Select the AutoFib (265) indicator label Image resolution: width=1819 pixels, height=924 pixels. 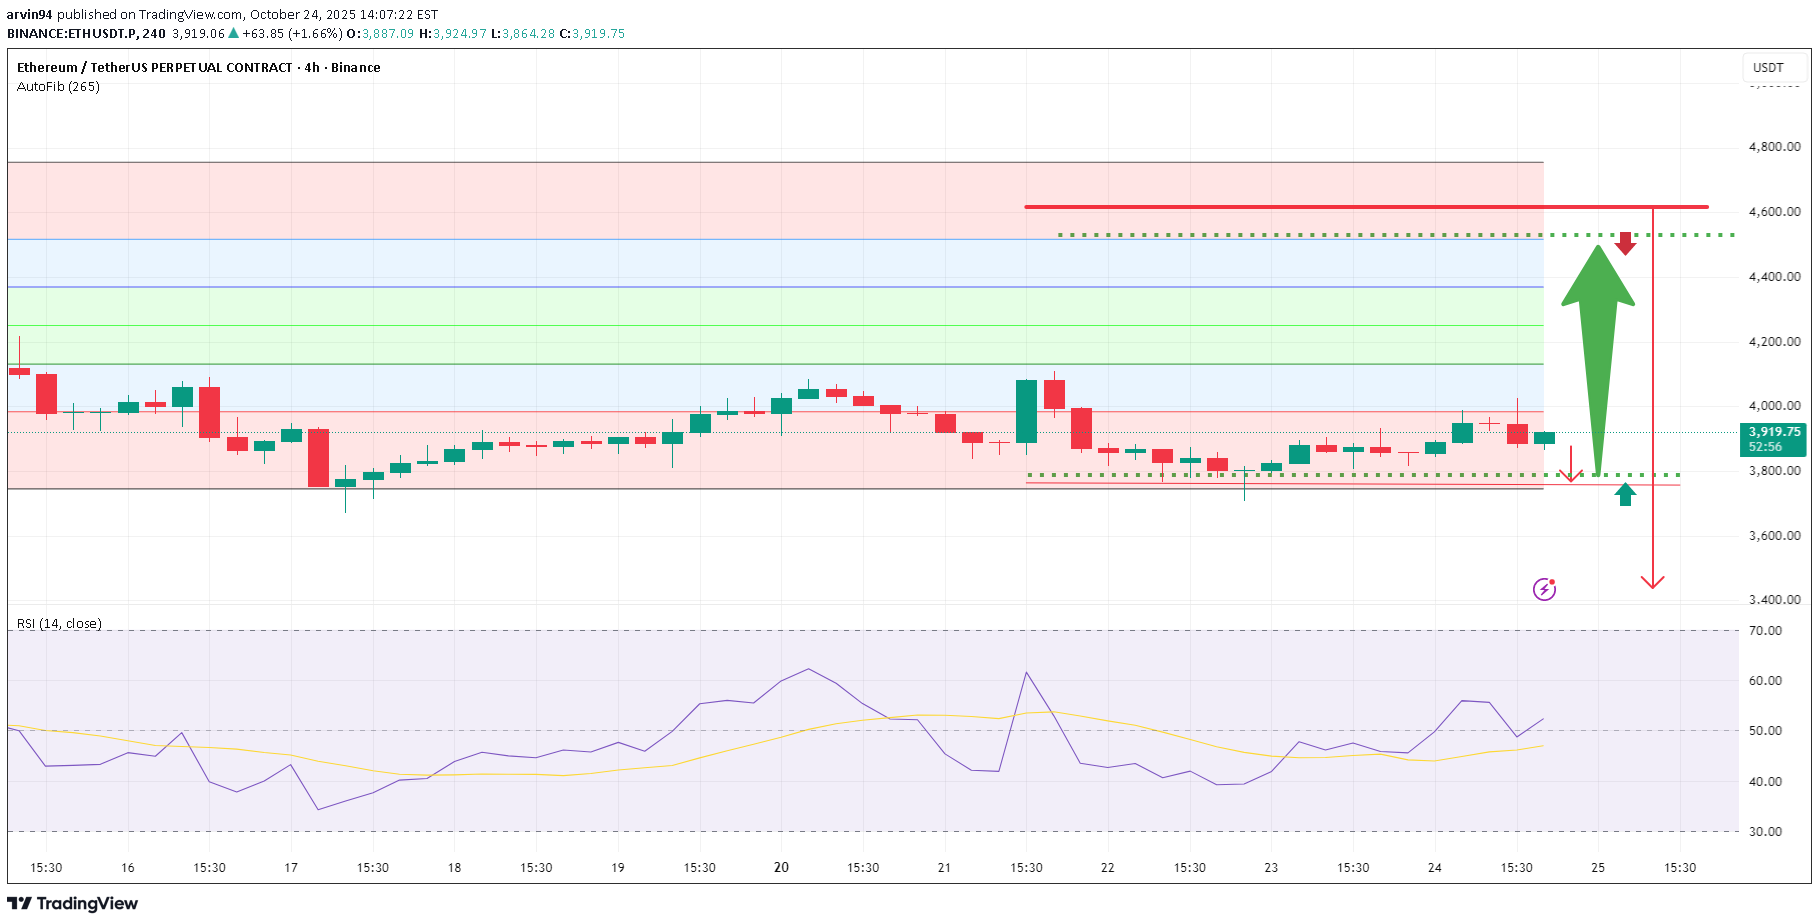[58, 87]
